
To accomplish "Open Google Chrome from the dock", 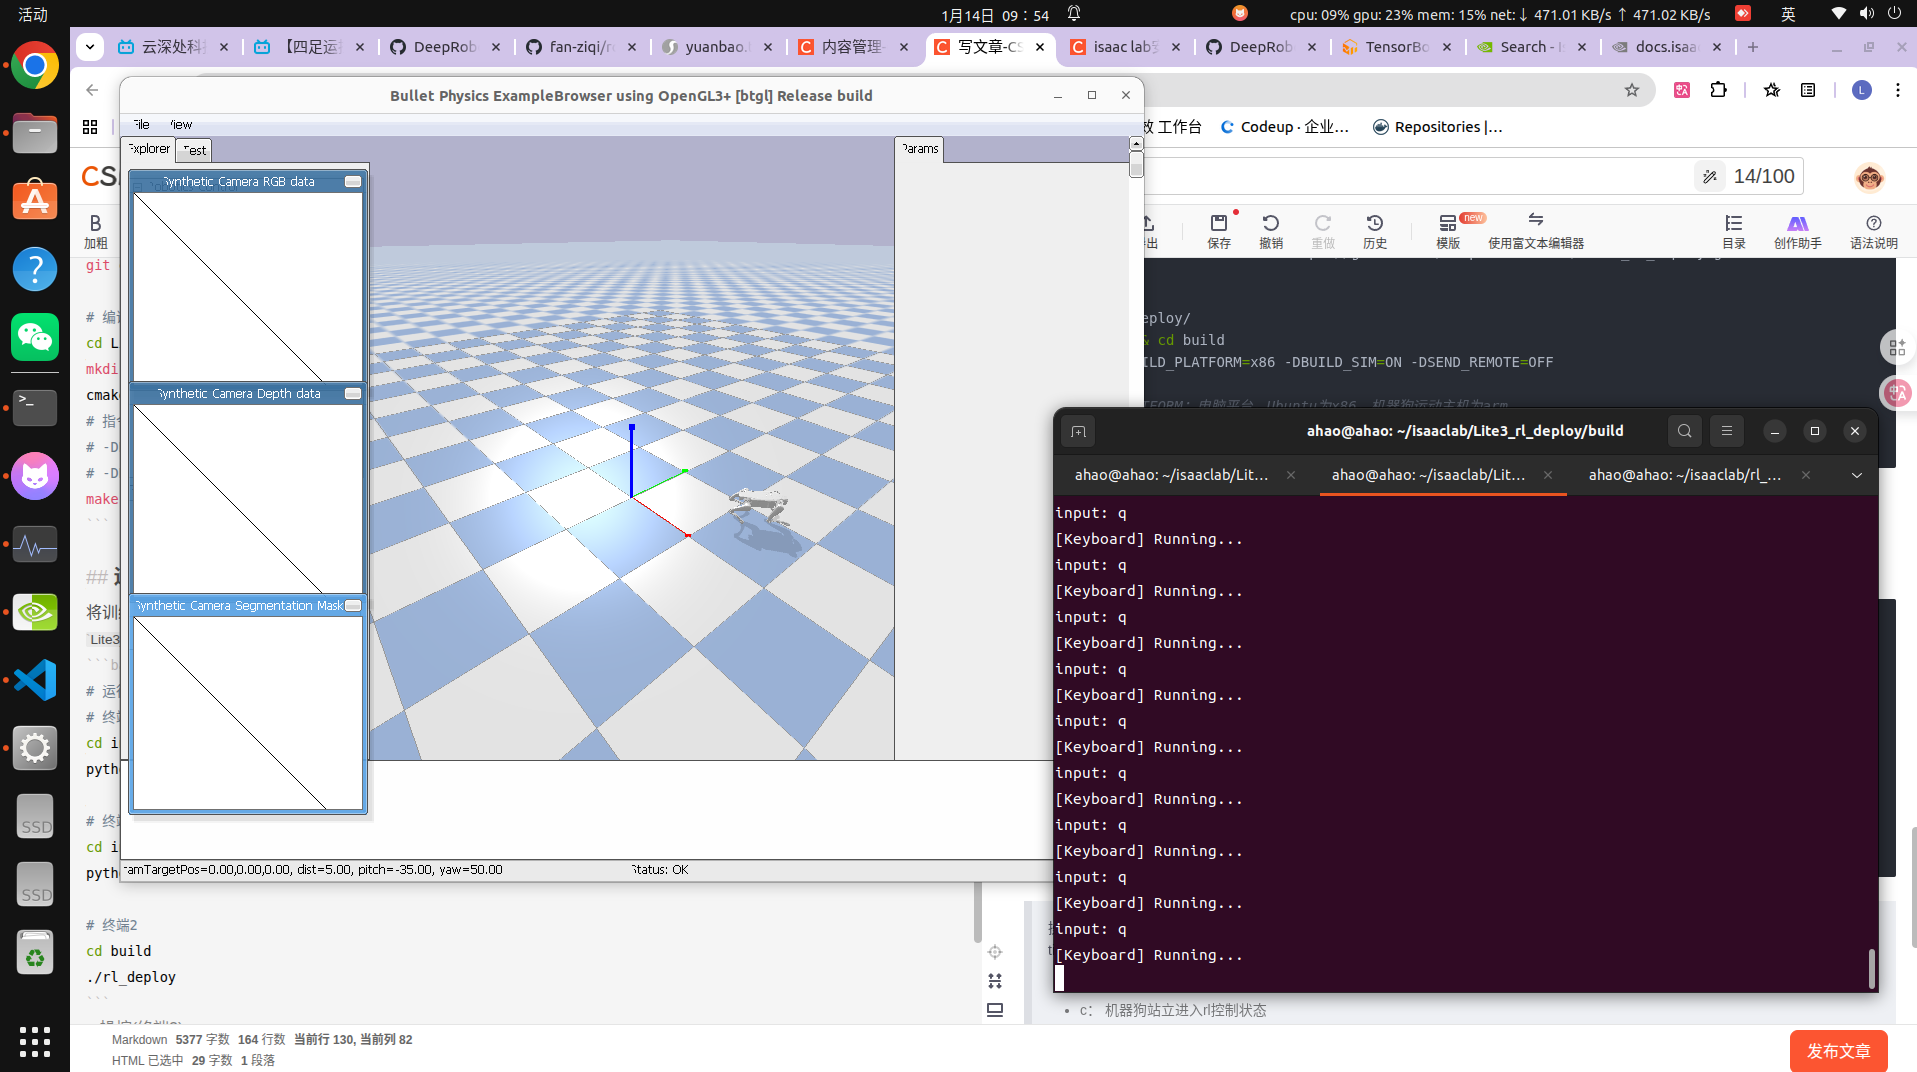I will pyautogui.click(x=35, y=66).
